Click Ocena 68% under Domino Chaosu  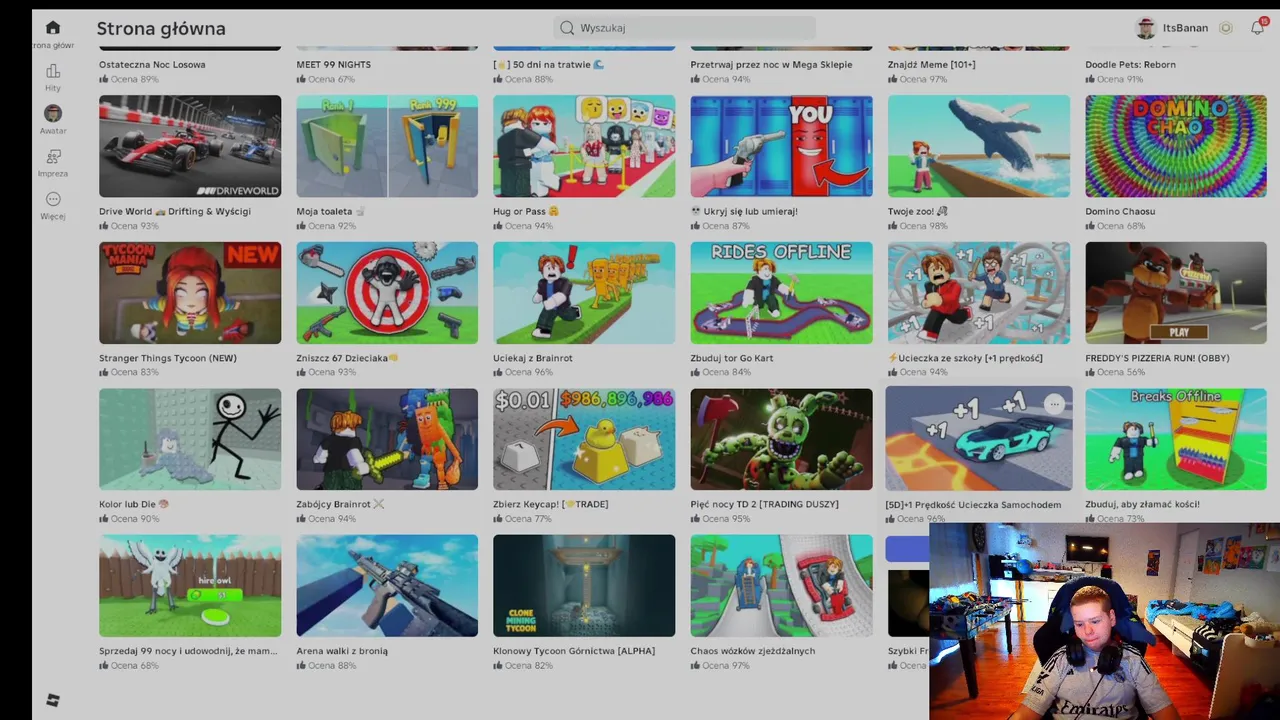coord(1115,226)
